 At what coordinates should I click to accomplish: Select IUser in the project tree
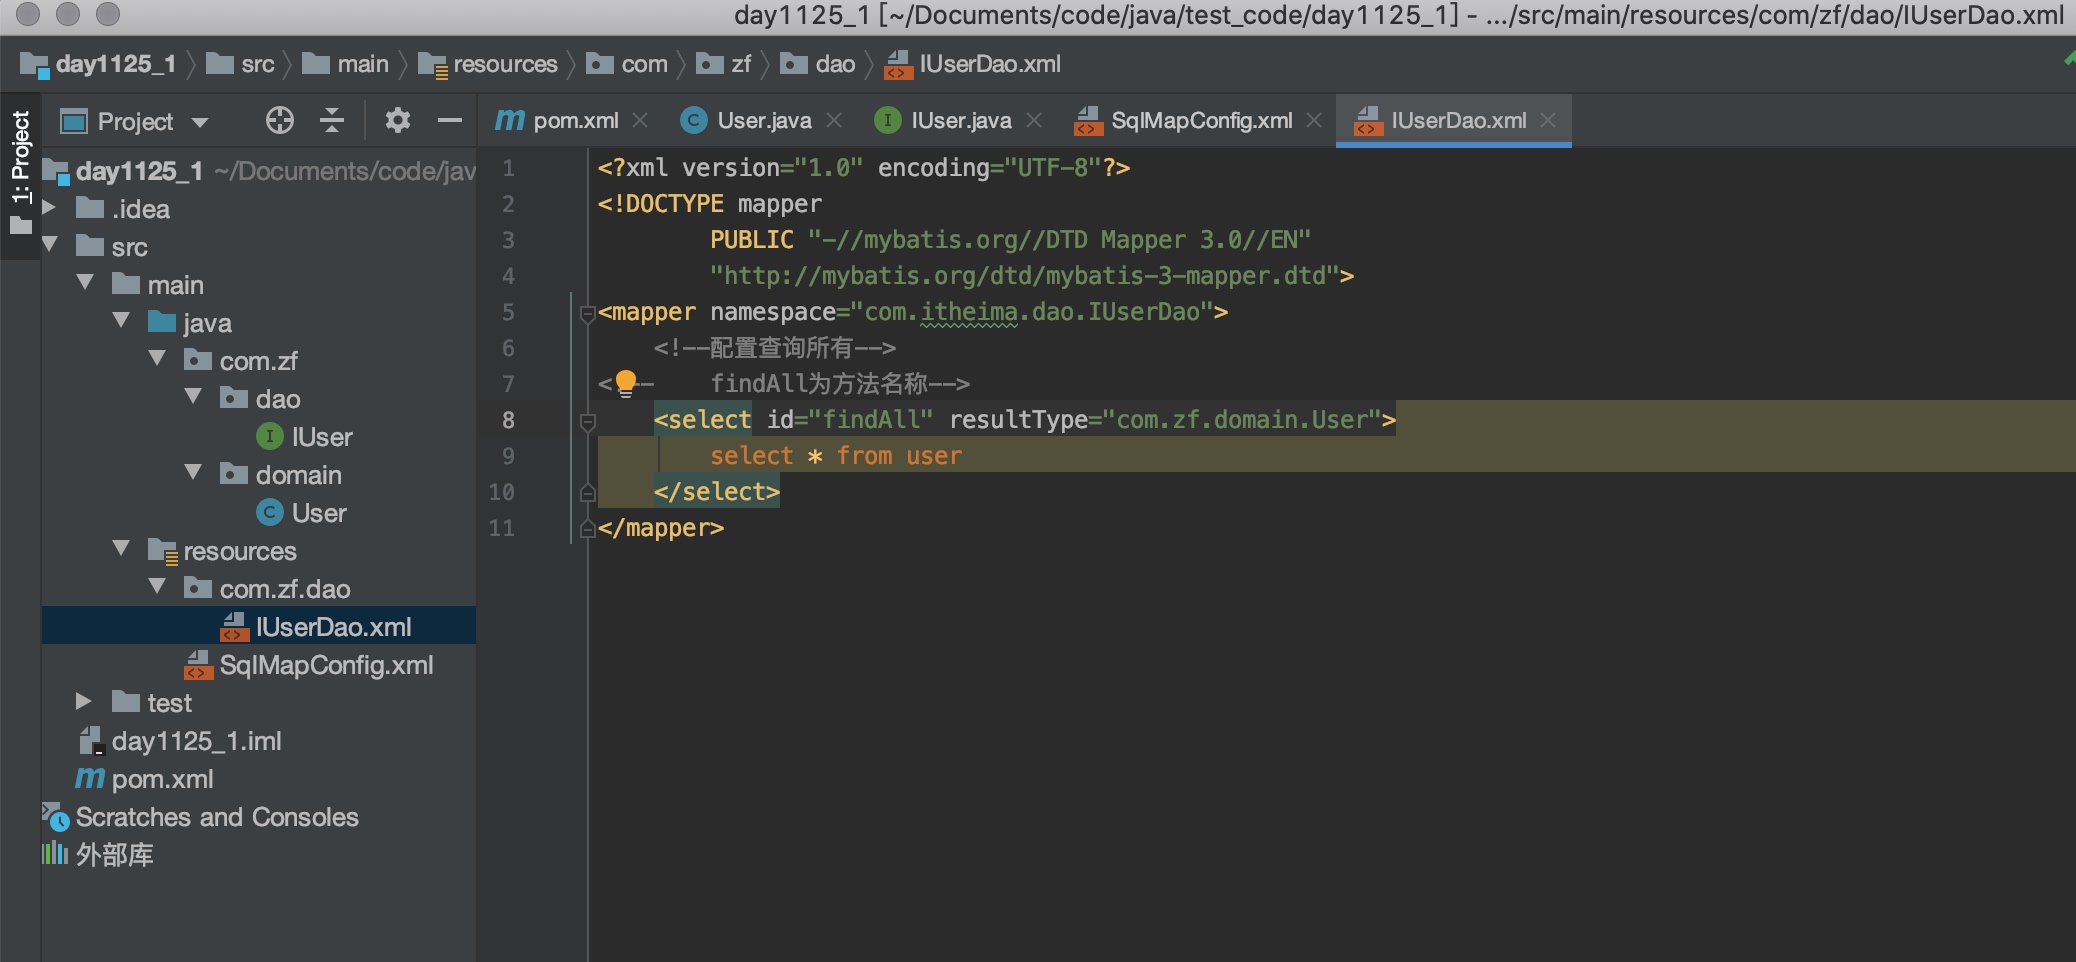pos(322,437)
